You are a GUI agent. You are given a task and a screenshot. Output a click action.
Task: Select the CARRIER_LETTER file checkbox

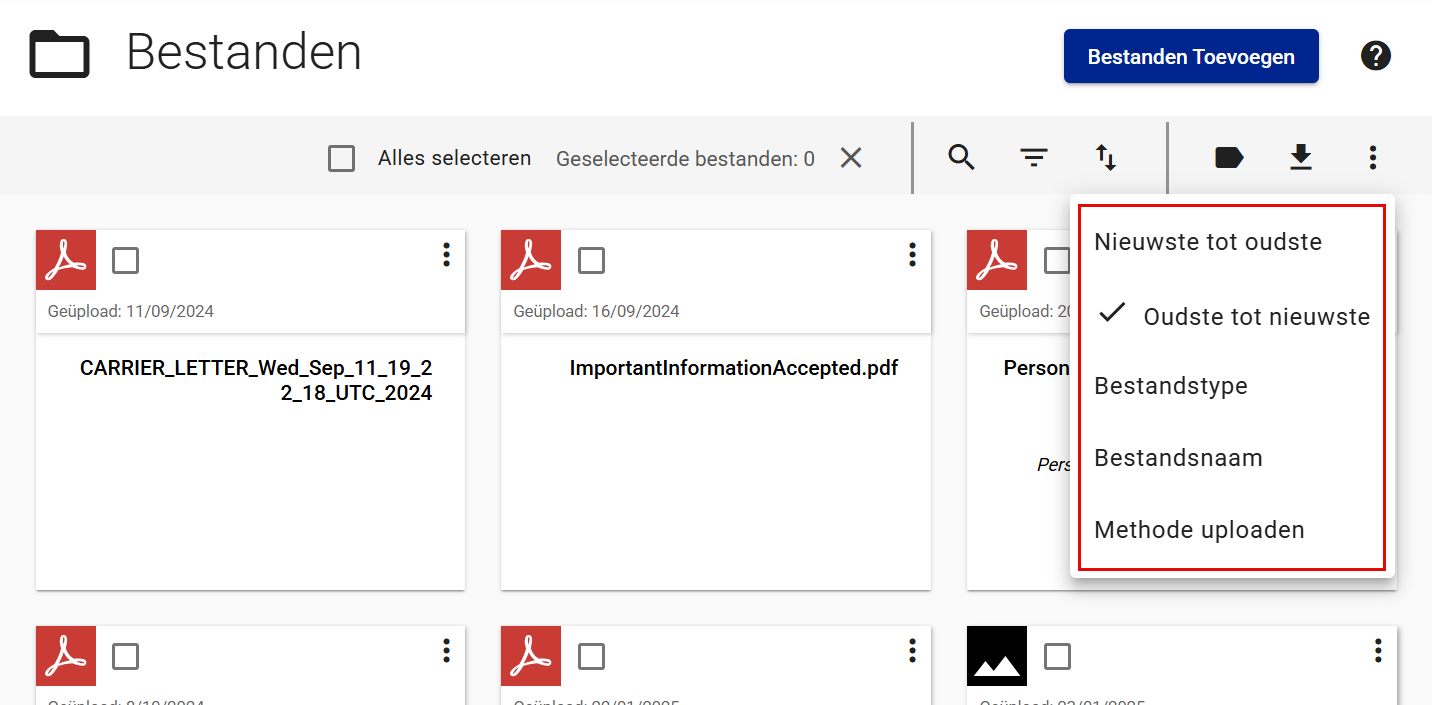pos(126,261)
